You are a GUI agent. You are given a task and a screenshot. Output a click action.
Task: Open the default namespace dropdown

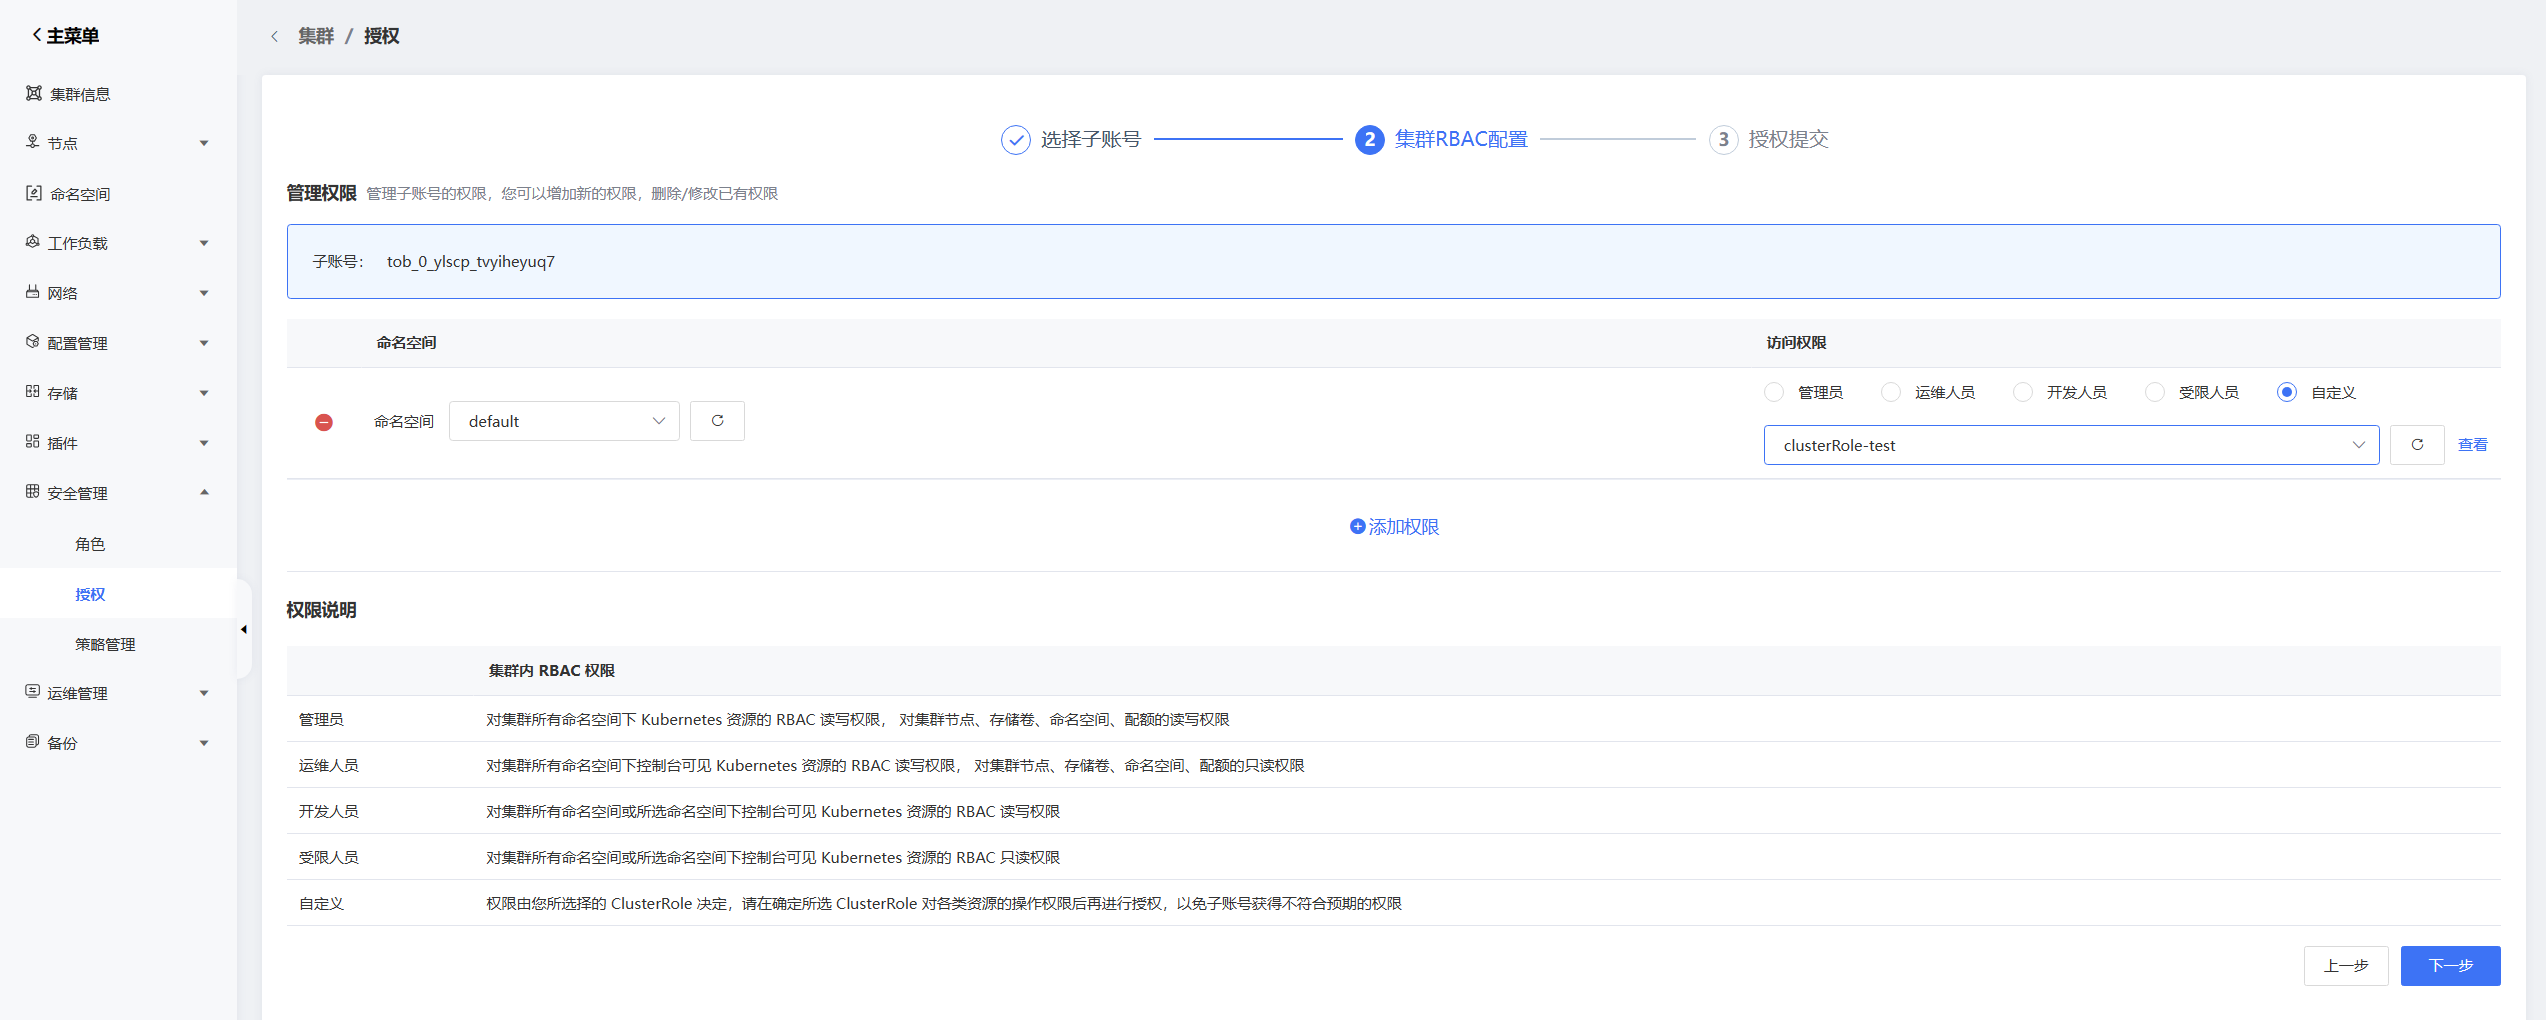click(x=564, y=421)
